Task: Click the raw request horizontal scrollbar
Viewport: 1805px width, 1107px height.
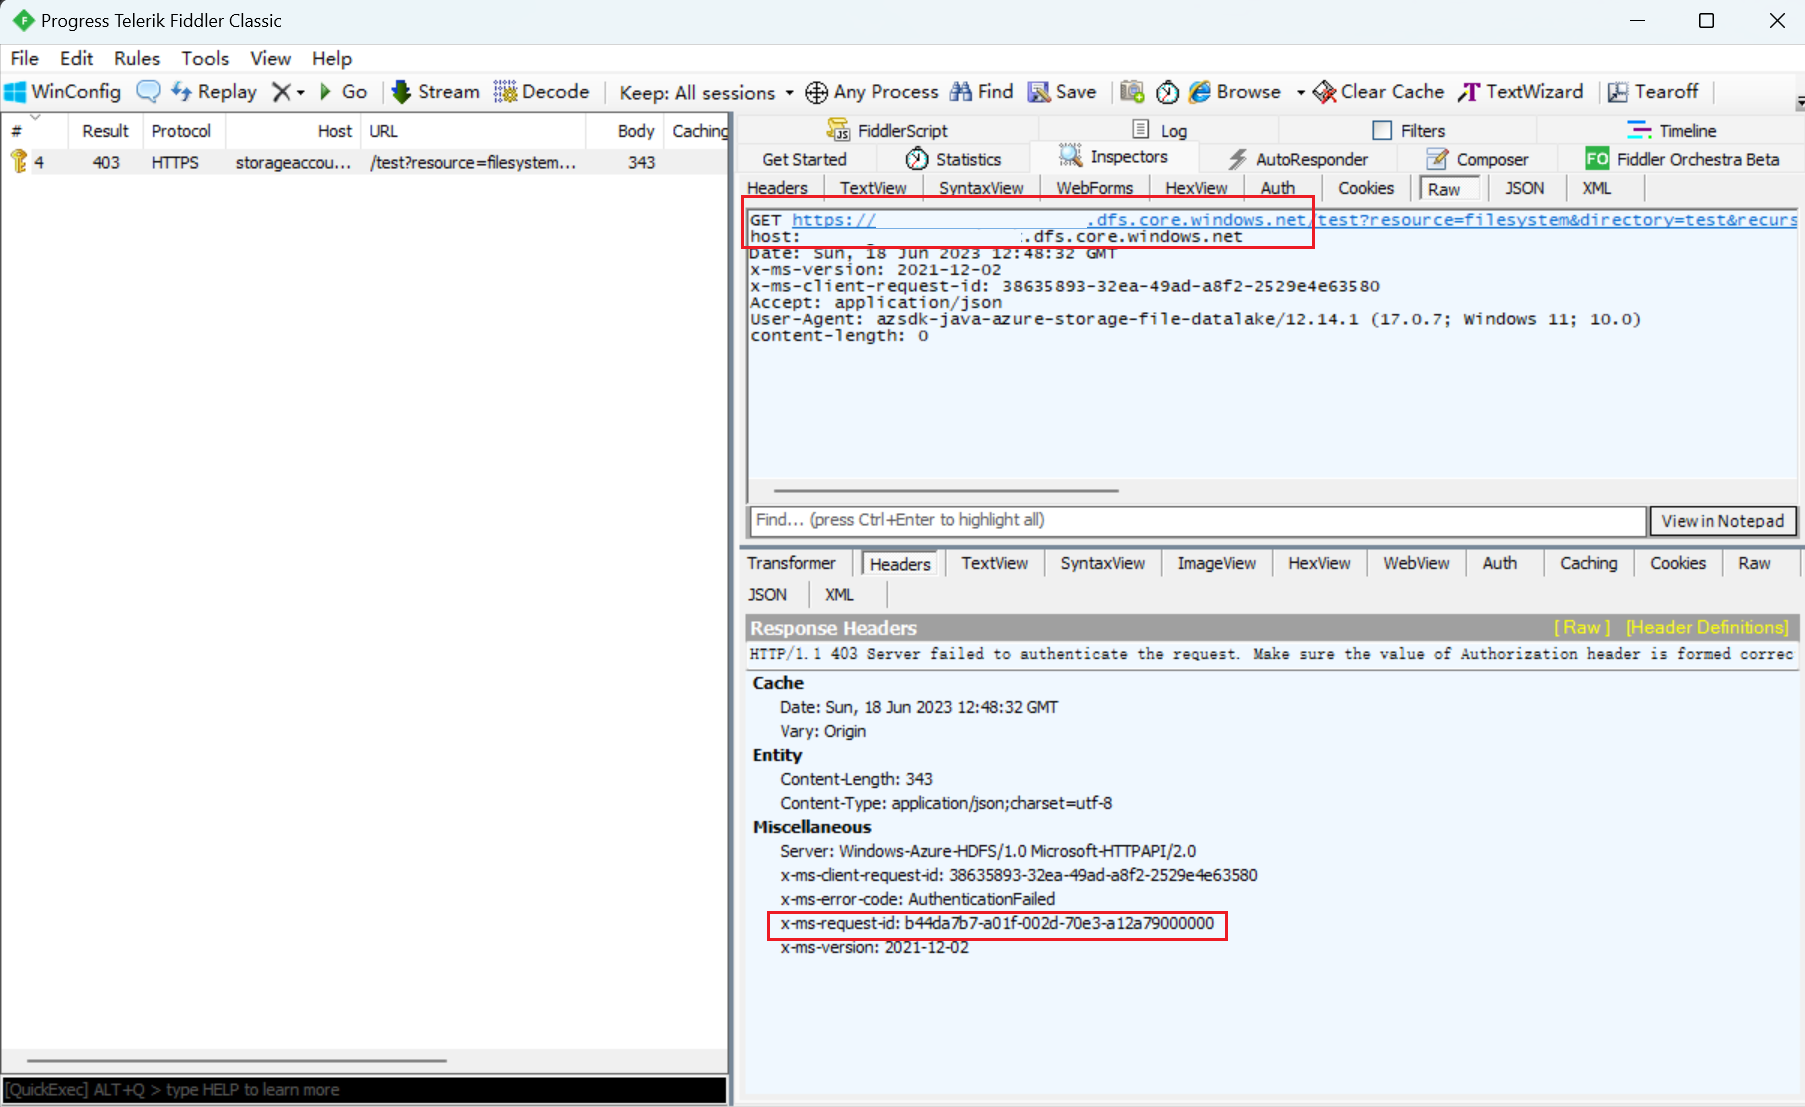Action: click(946, 491)
